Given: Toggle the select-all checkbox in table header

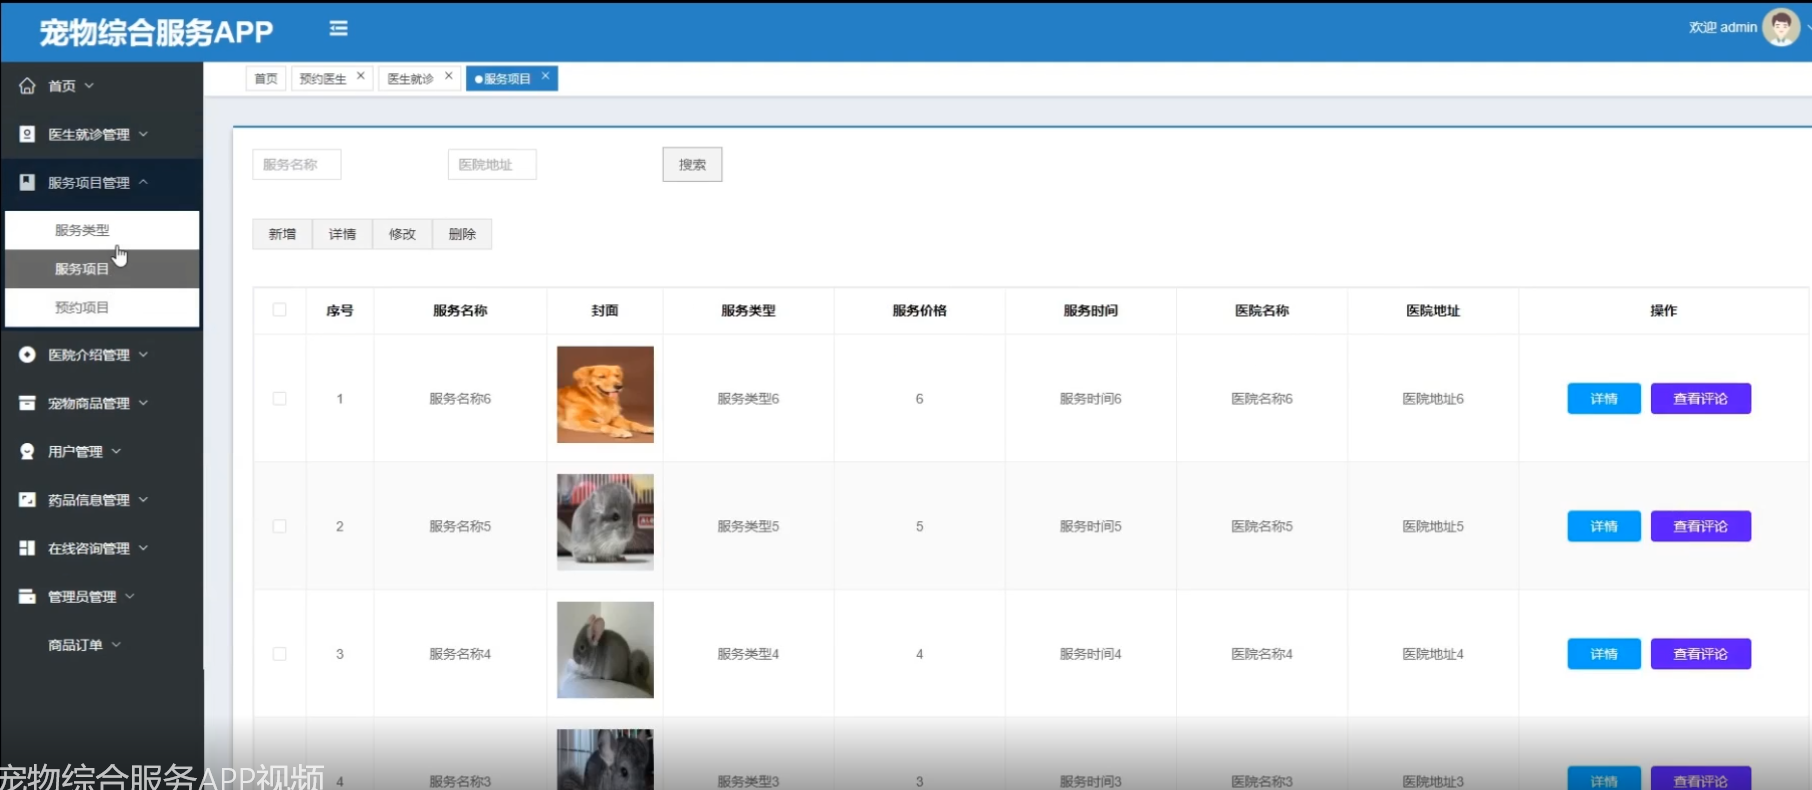Looking at the screenshot, I should click(279, 310).
